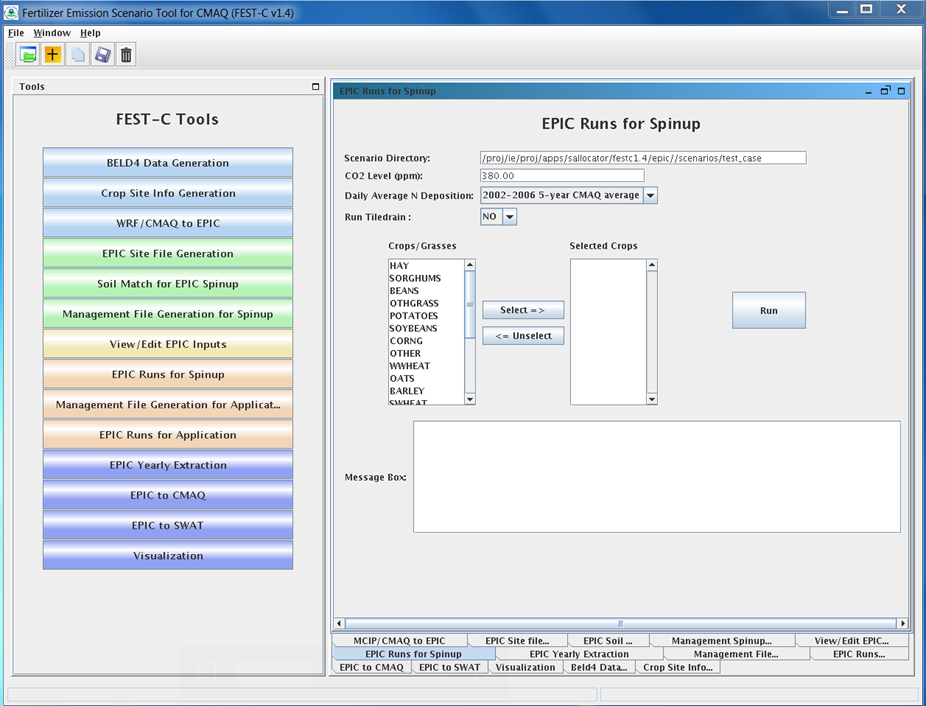Click the trash delete toolbar icon
Viewport: 926px width, 706px height.
[126, 55]
